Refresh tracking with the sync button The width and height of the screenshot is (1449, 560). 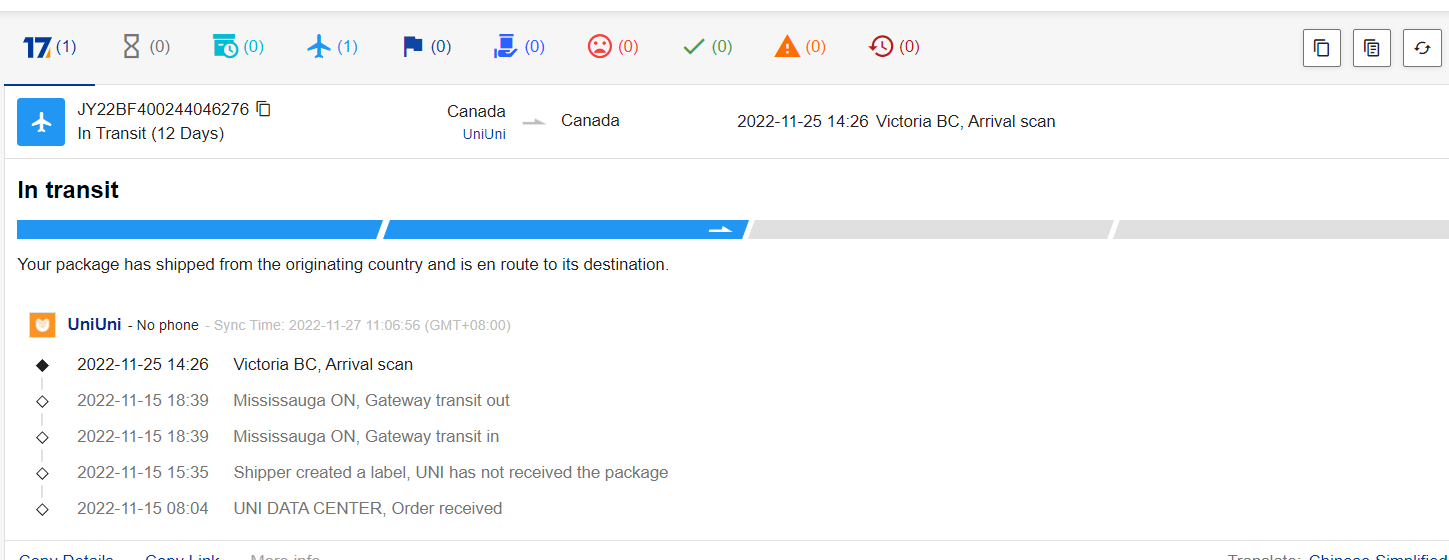click(1422, 48)
